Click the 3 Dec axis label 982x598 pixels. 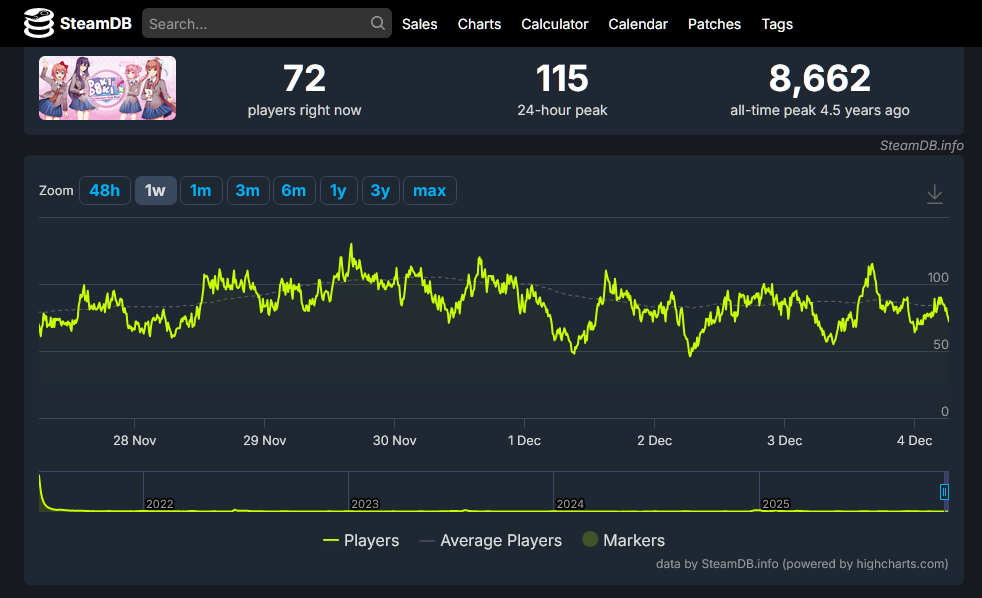(x=785, y=440)
